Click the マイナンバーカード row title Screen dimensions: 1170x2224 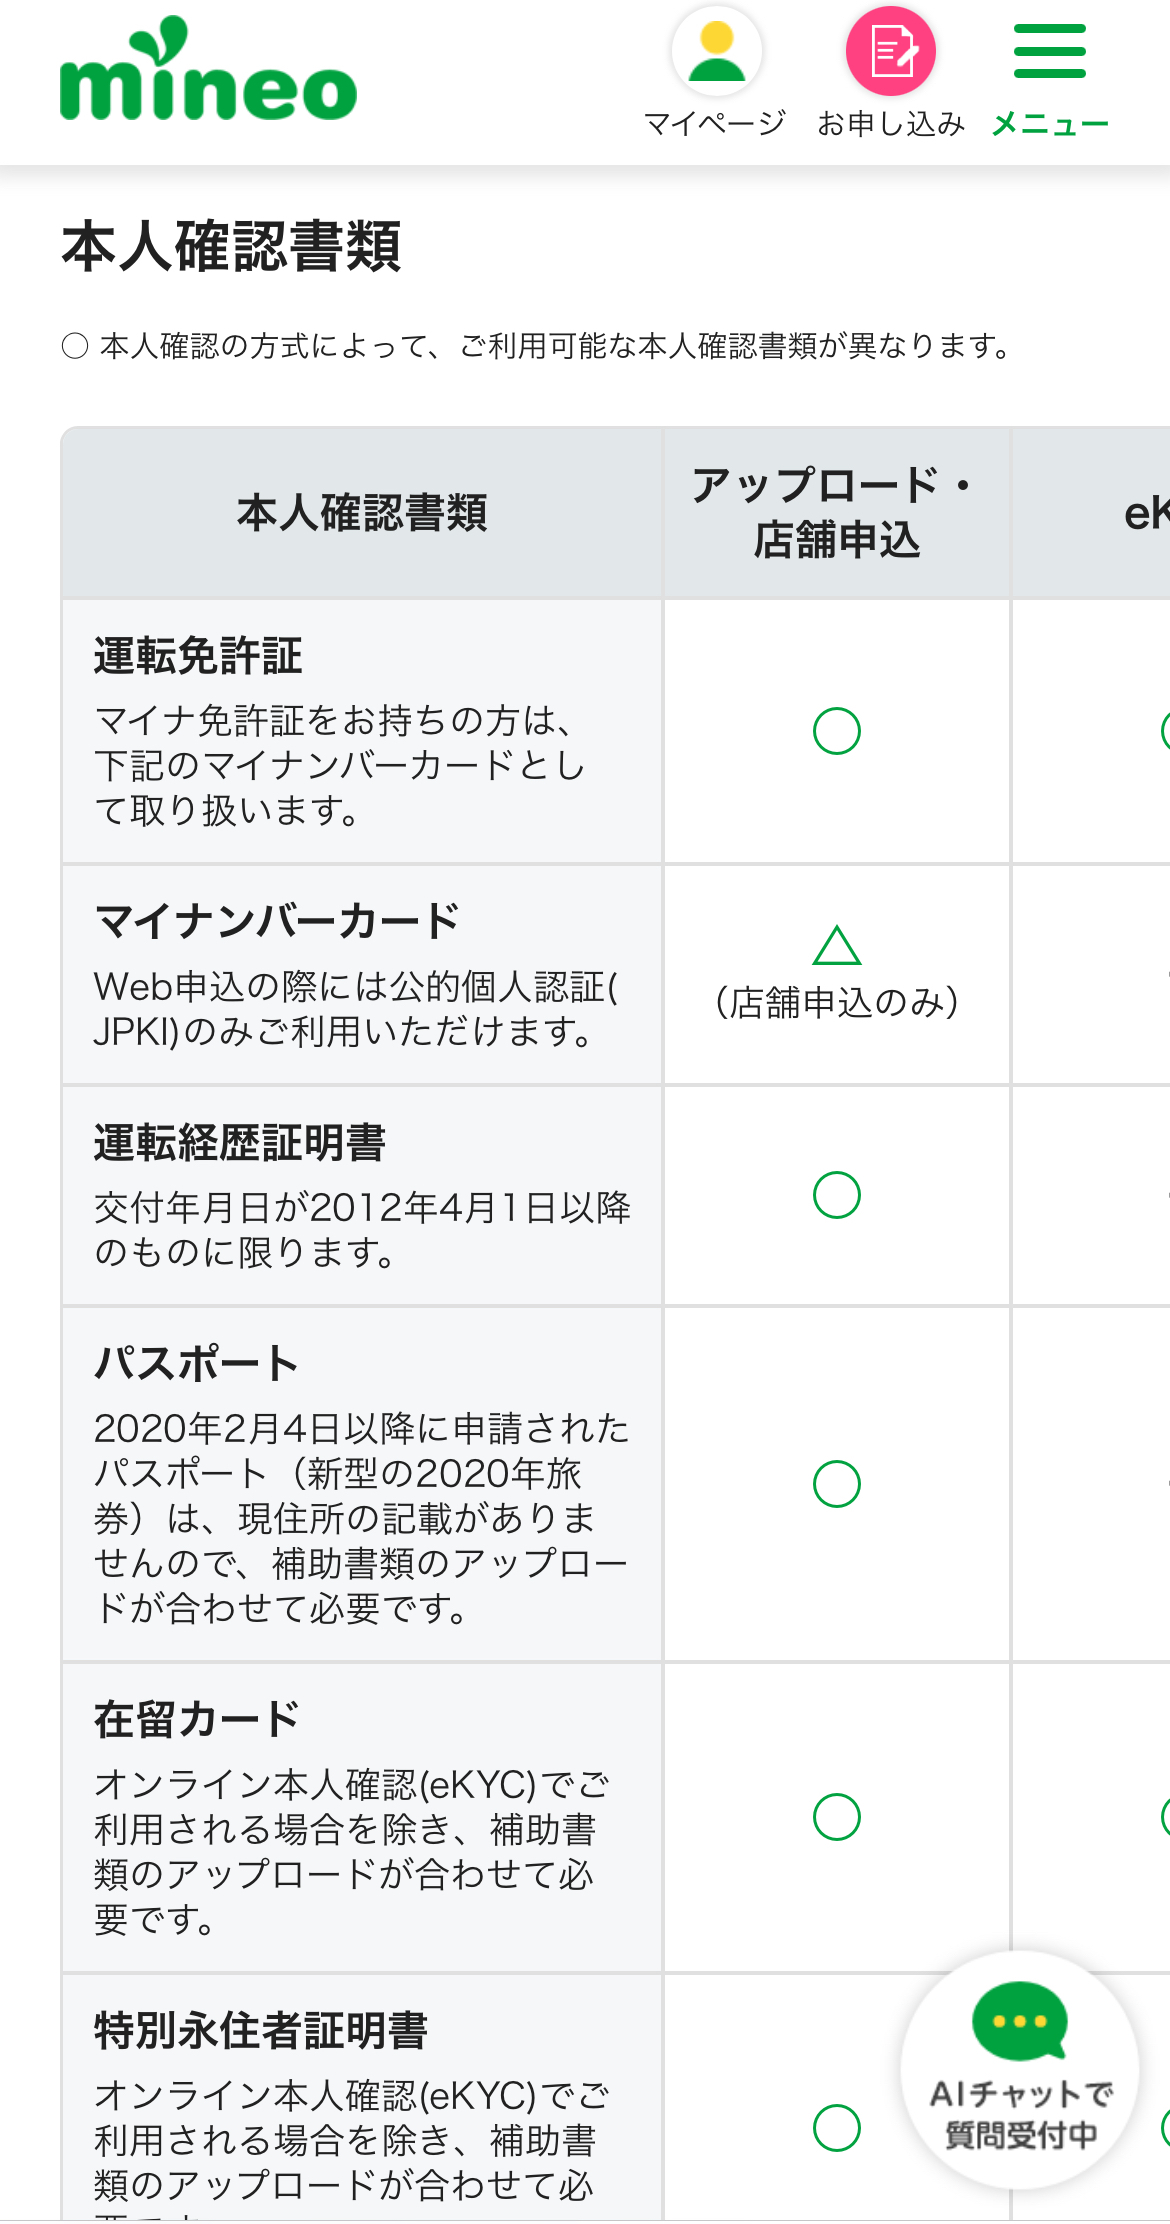coord(277,921)
